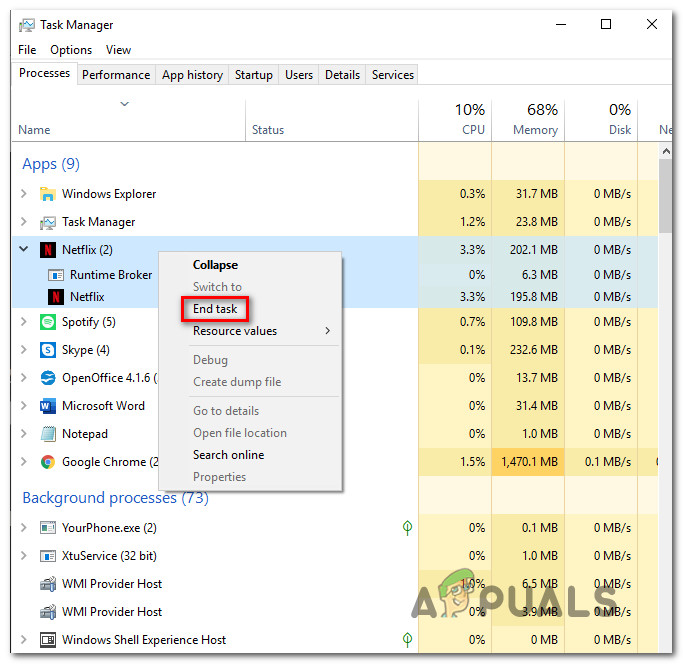Click the second WMI Provider Host icon
Viewport: 683px width, 664px height.
[x=47, y=612]
